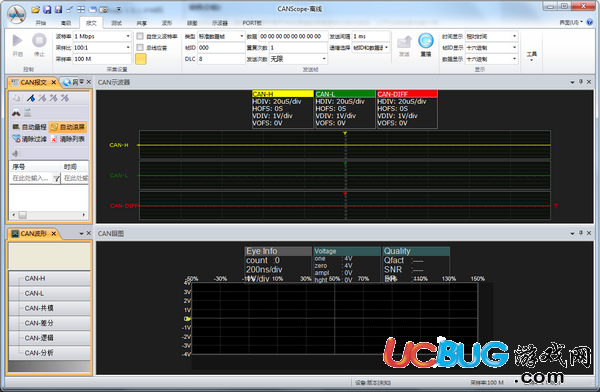Switch to the PORT板 ribbon tab
The width and height of the screenshot is (600, 392).
point(252,23)
